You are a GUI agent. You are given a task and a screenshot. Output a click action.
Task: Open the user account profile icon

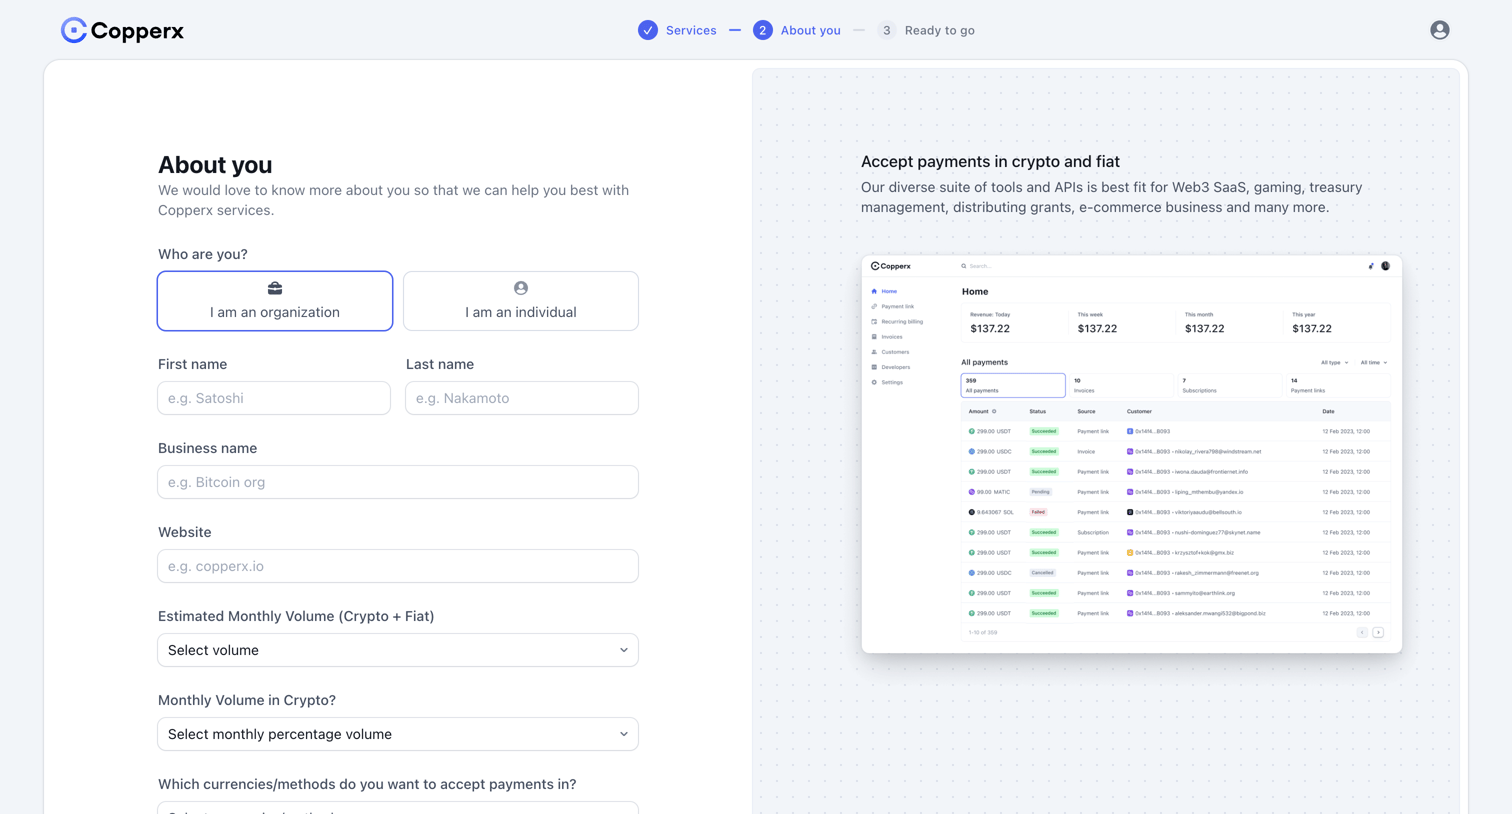click(1439, 30)
